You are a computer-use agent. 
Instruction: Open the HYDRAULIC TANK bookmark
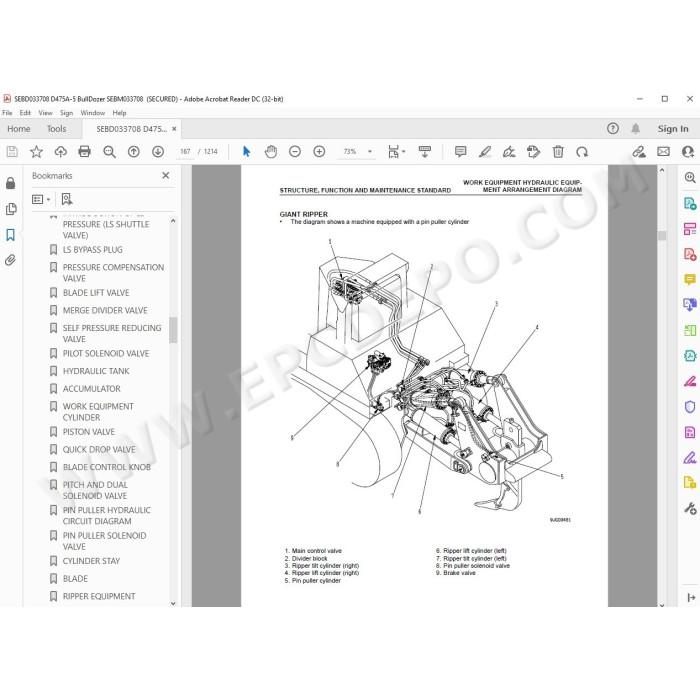[x=96, y=371]
